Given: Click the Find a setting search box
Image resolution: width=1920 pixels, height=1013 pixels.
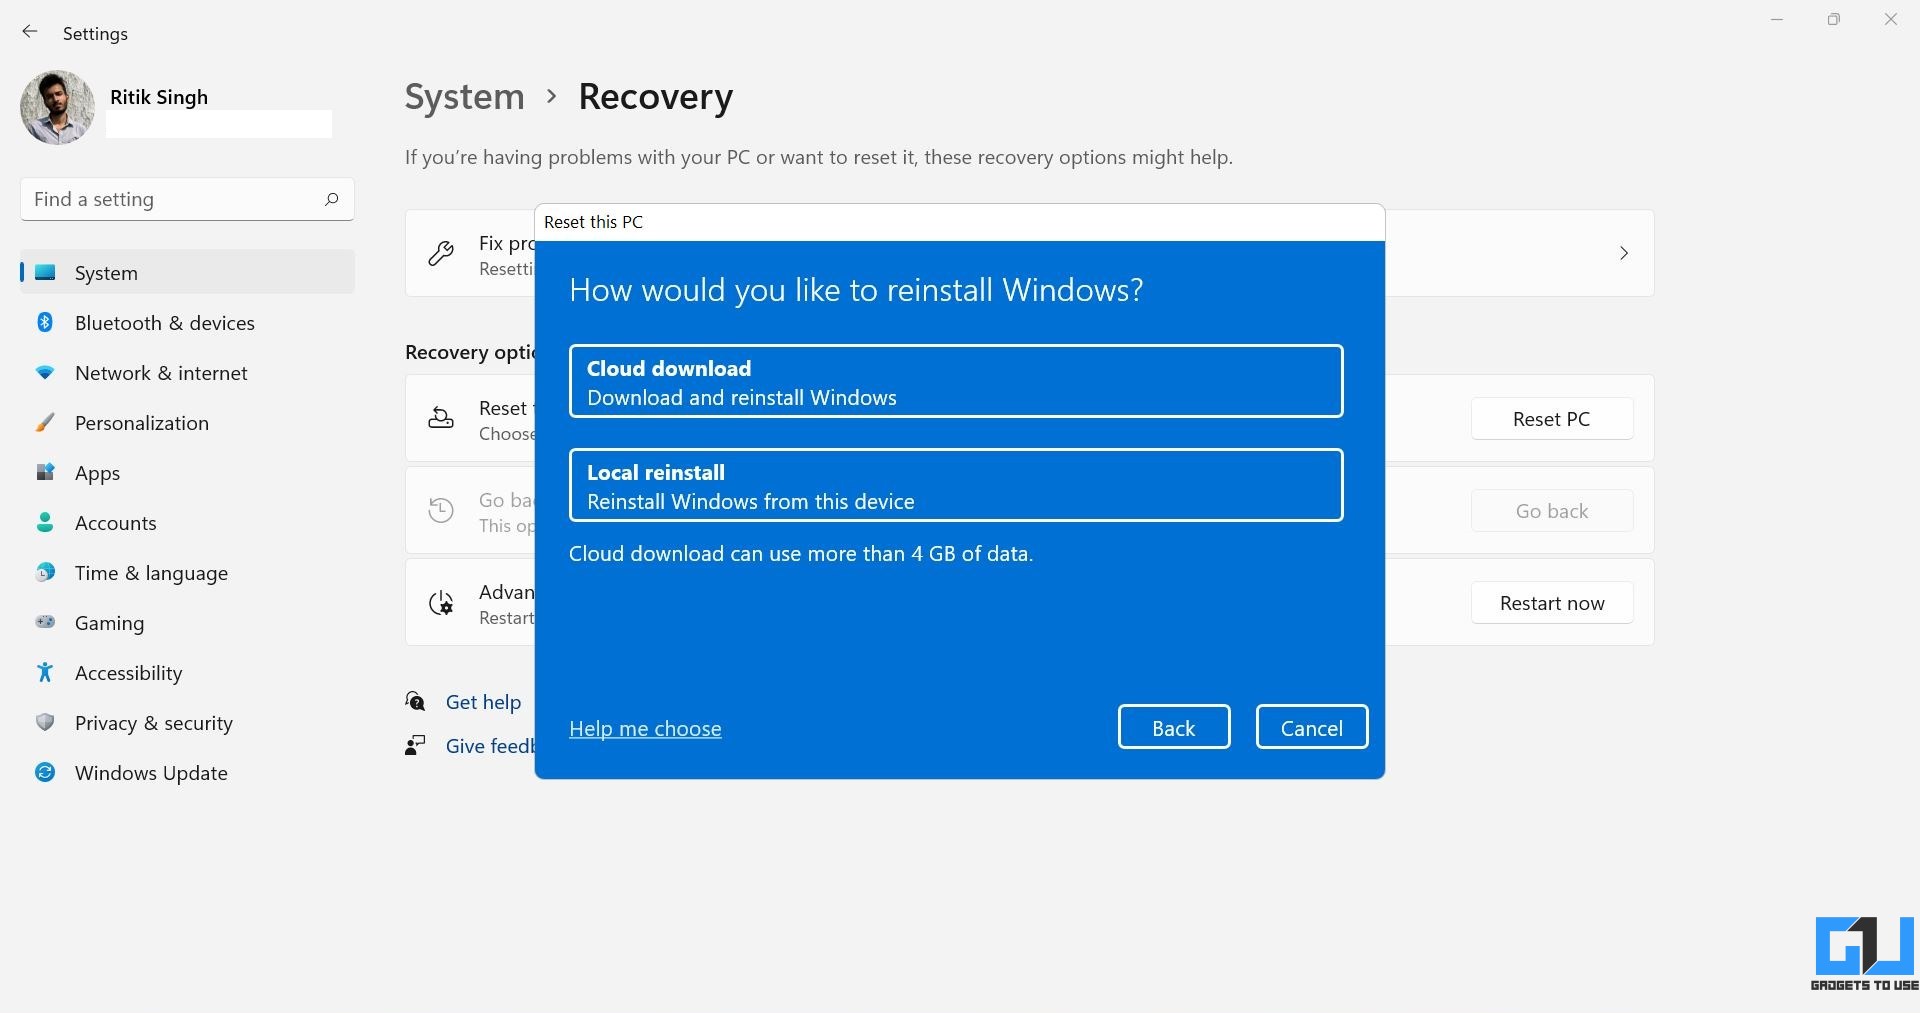Looking at the screenshot, I should coord(187,199).
